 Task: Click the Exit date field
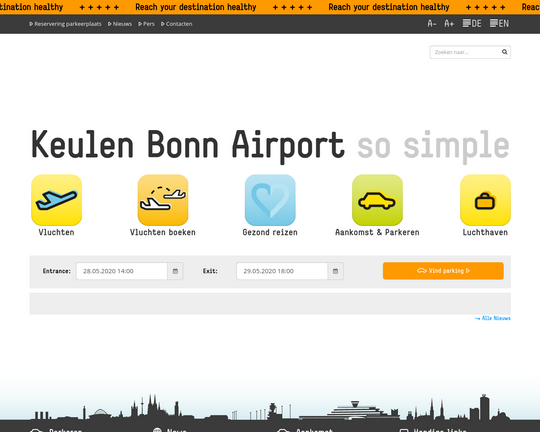pos(282,271)
